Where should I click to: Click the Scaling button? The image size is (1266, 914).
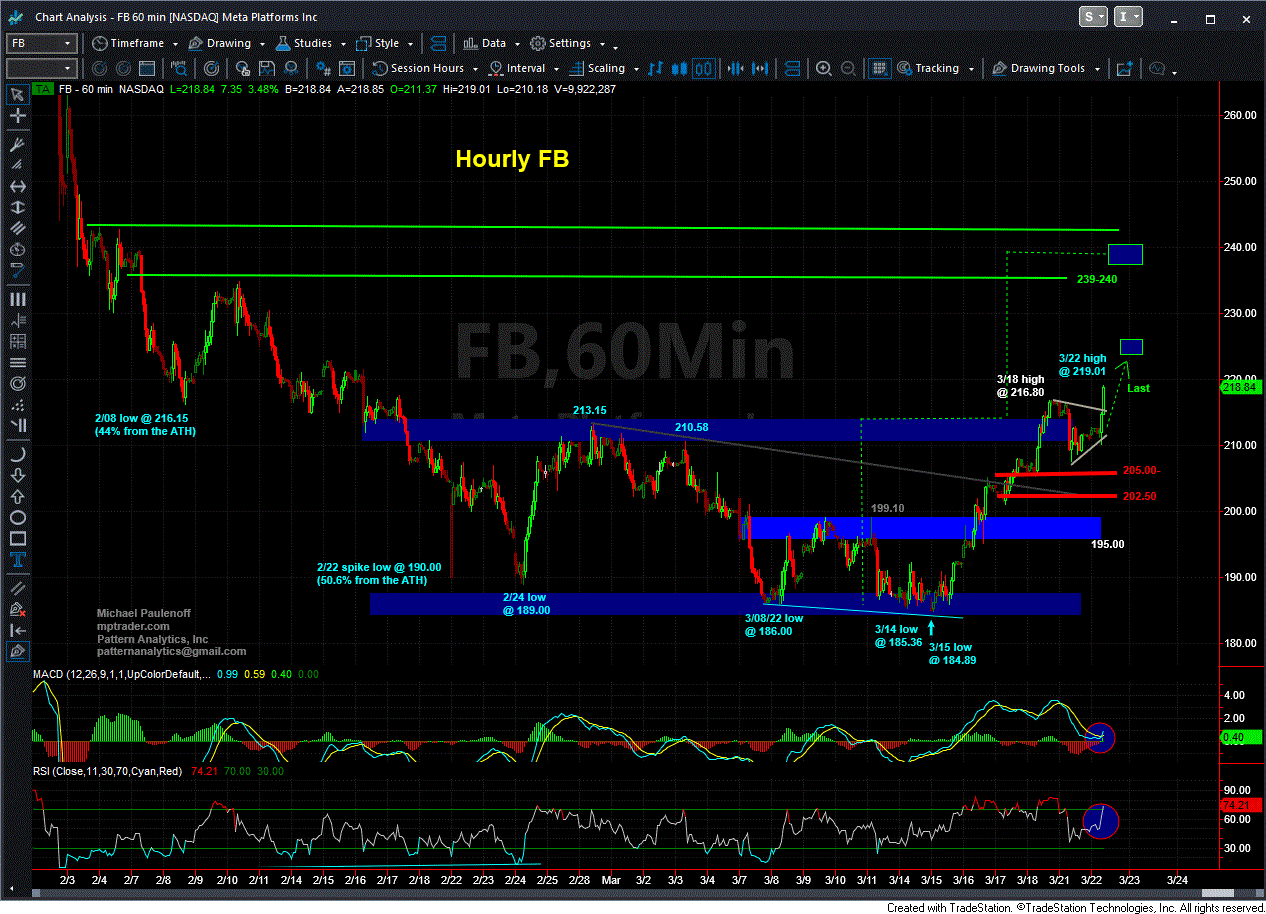pos(597,68)
